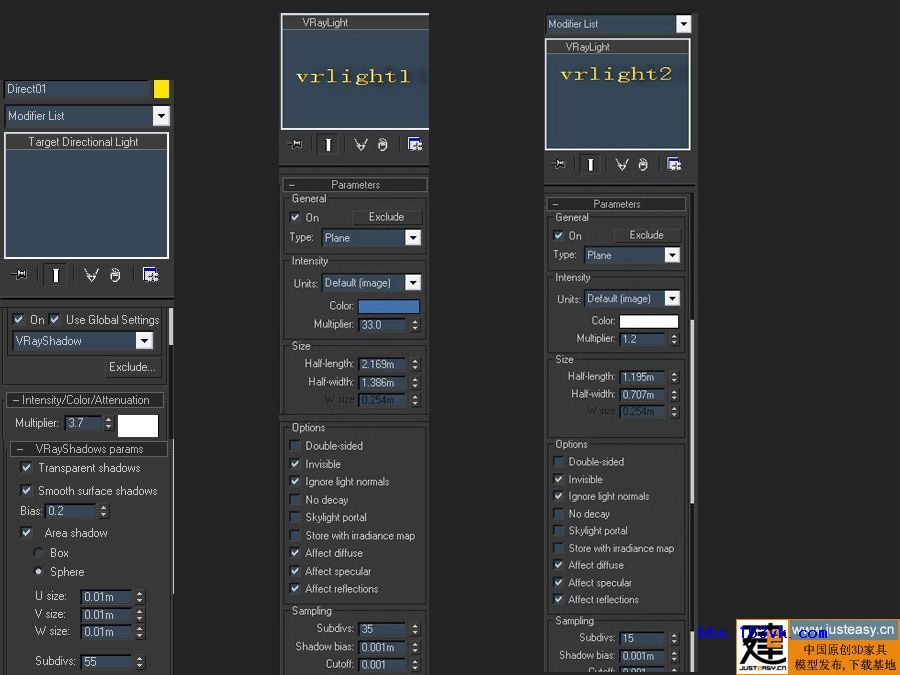This screenshot has height=675, width=900.
Task: Click Direct01 yellow object color swatch
Action: click(x=161, y=89)
